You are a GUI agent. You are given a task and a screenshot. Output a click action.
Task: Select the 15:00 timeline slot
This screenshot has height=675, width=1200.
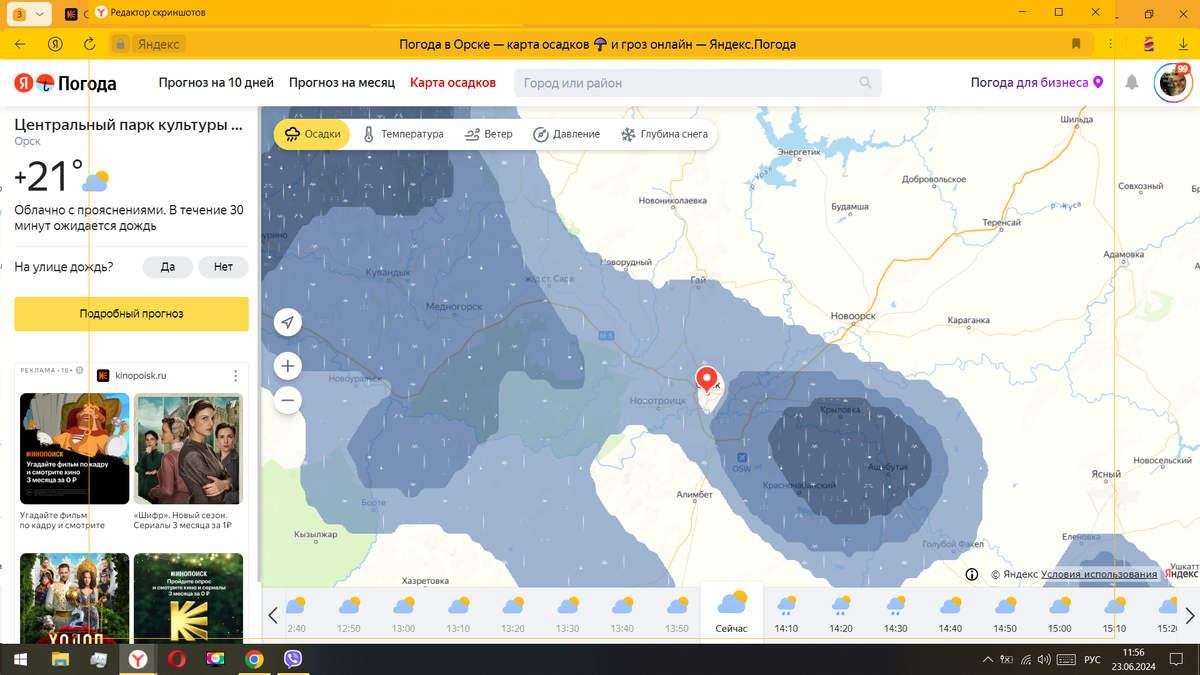(x=1059, y=615)
